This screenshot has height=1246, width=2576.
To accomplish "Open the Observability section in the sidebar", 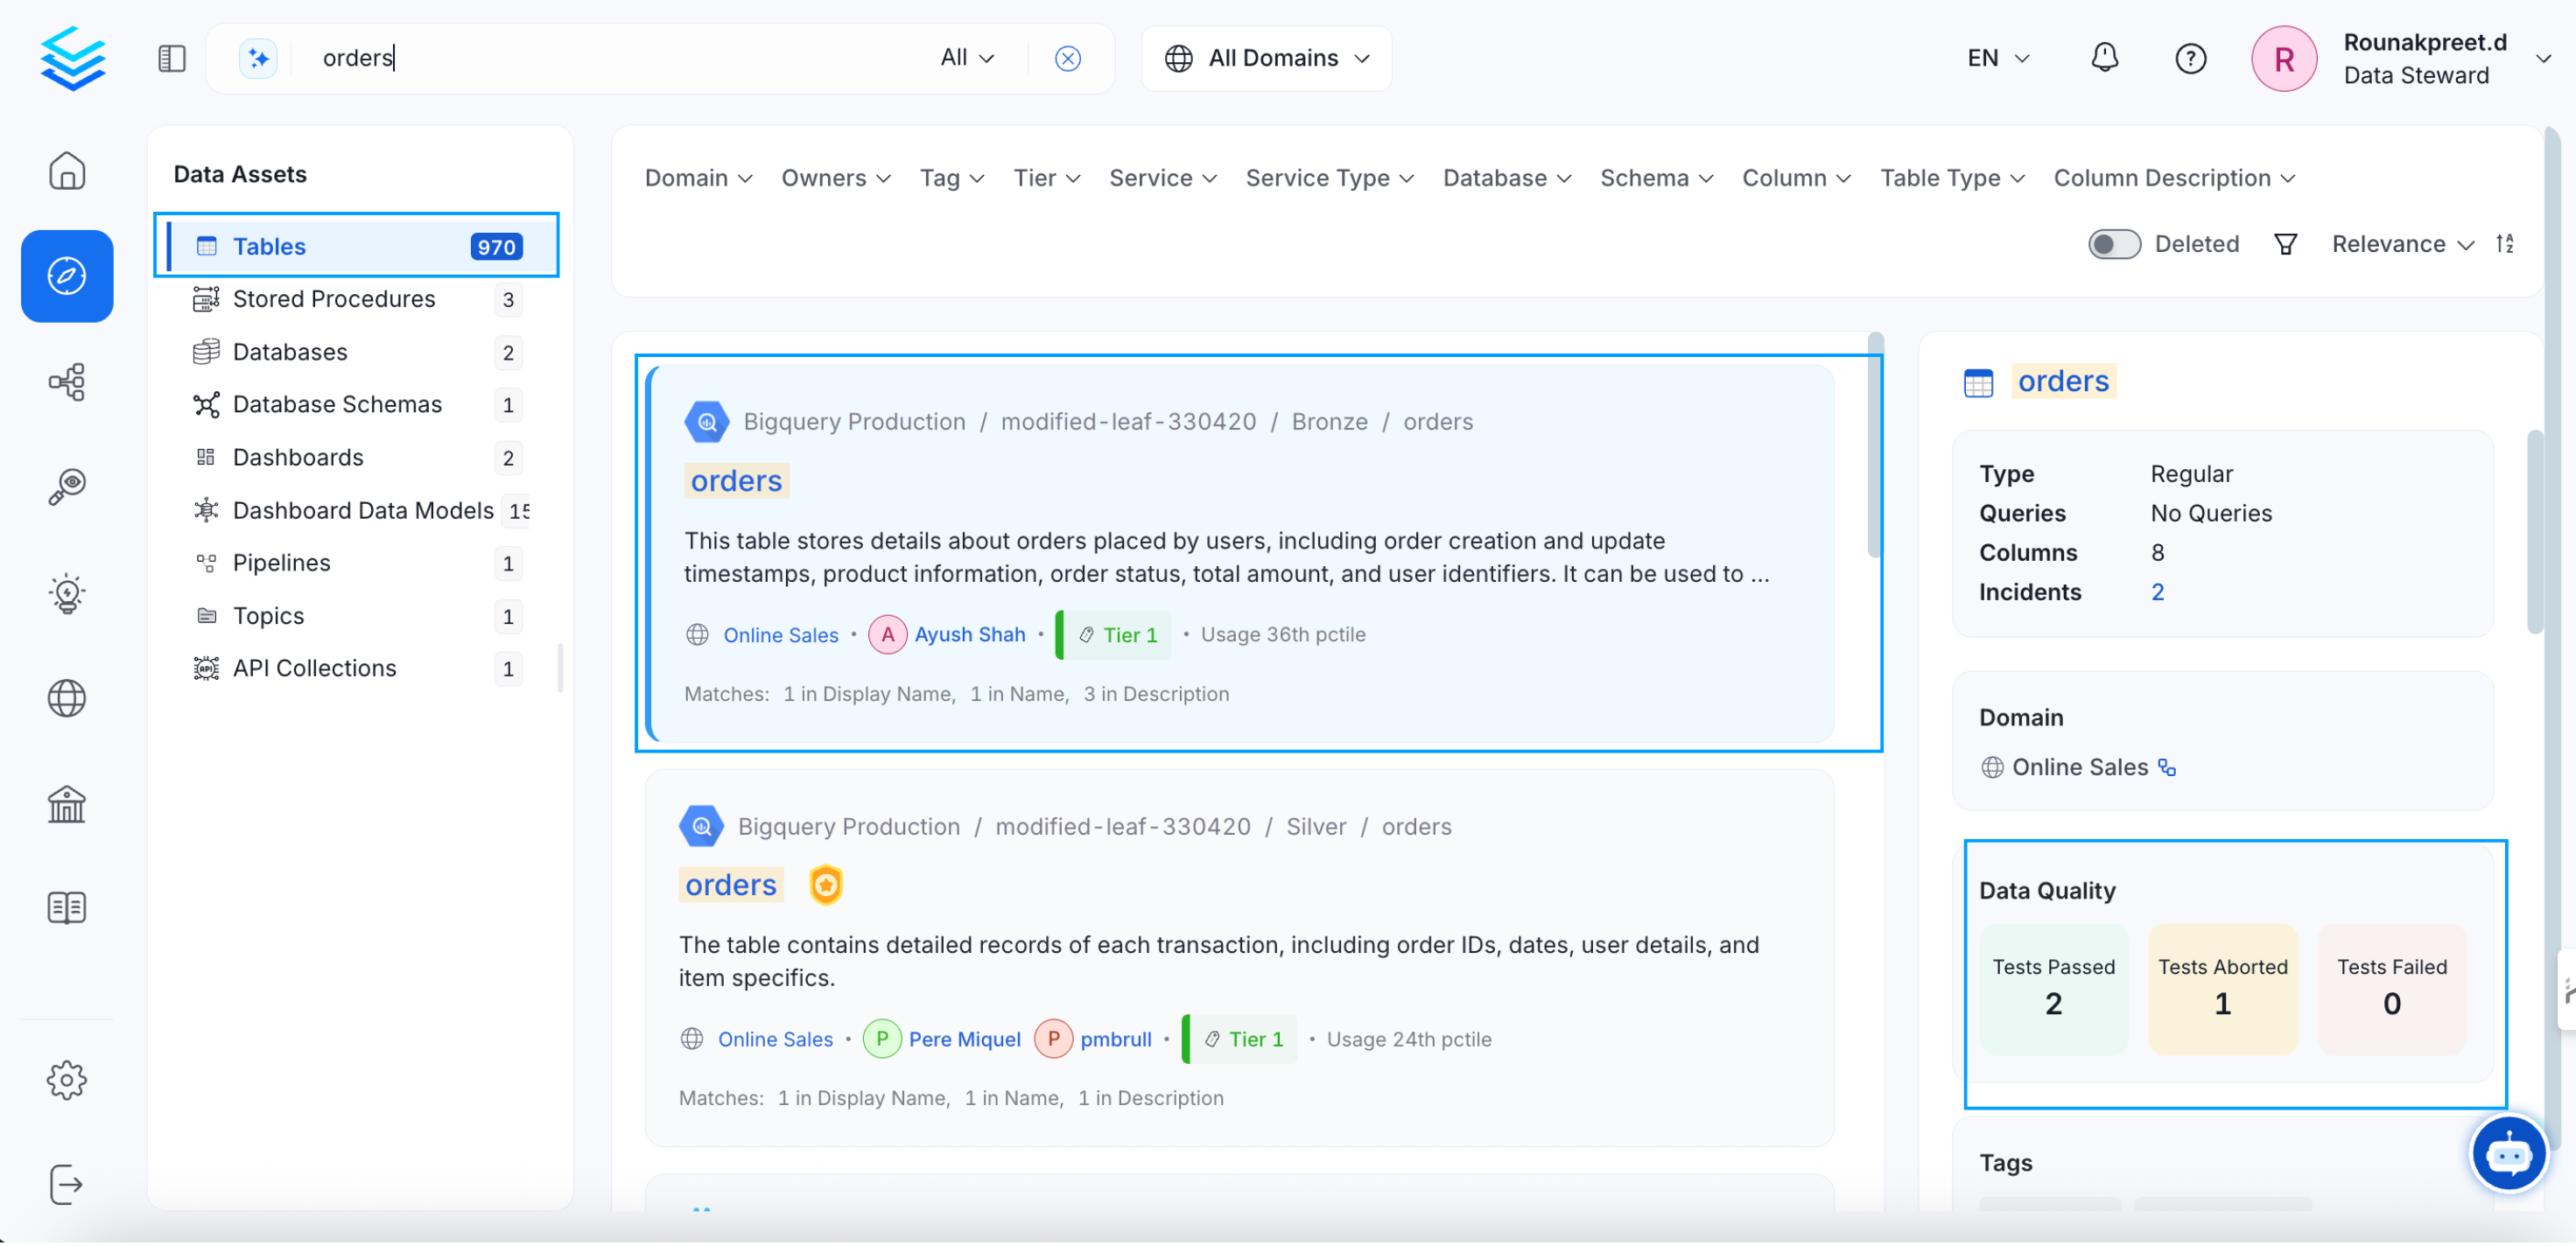I will coord(67,487).
